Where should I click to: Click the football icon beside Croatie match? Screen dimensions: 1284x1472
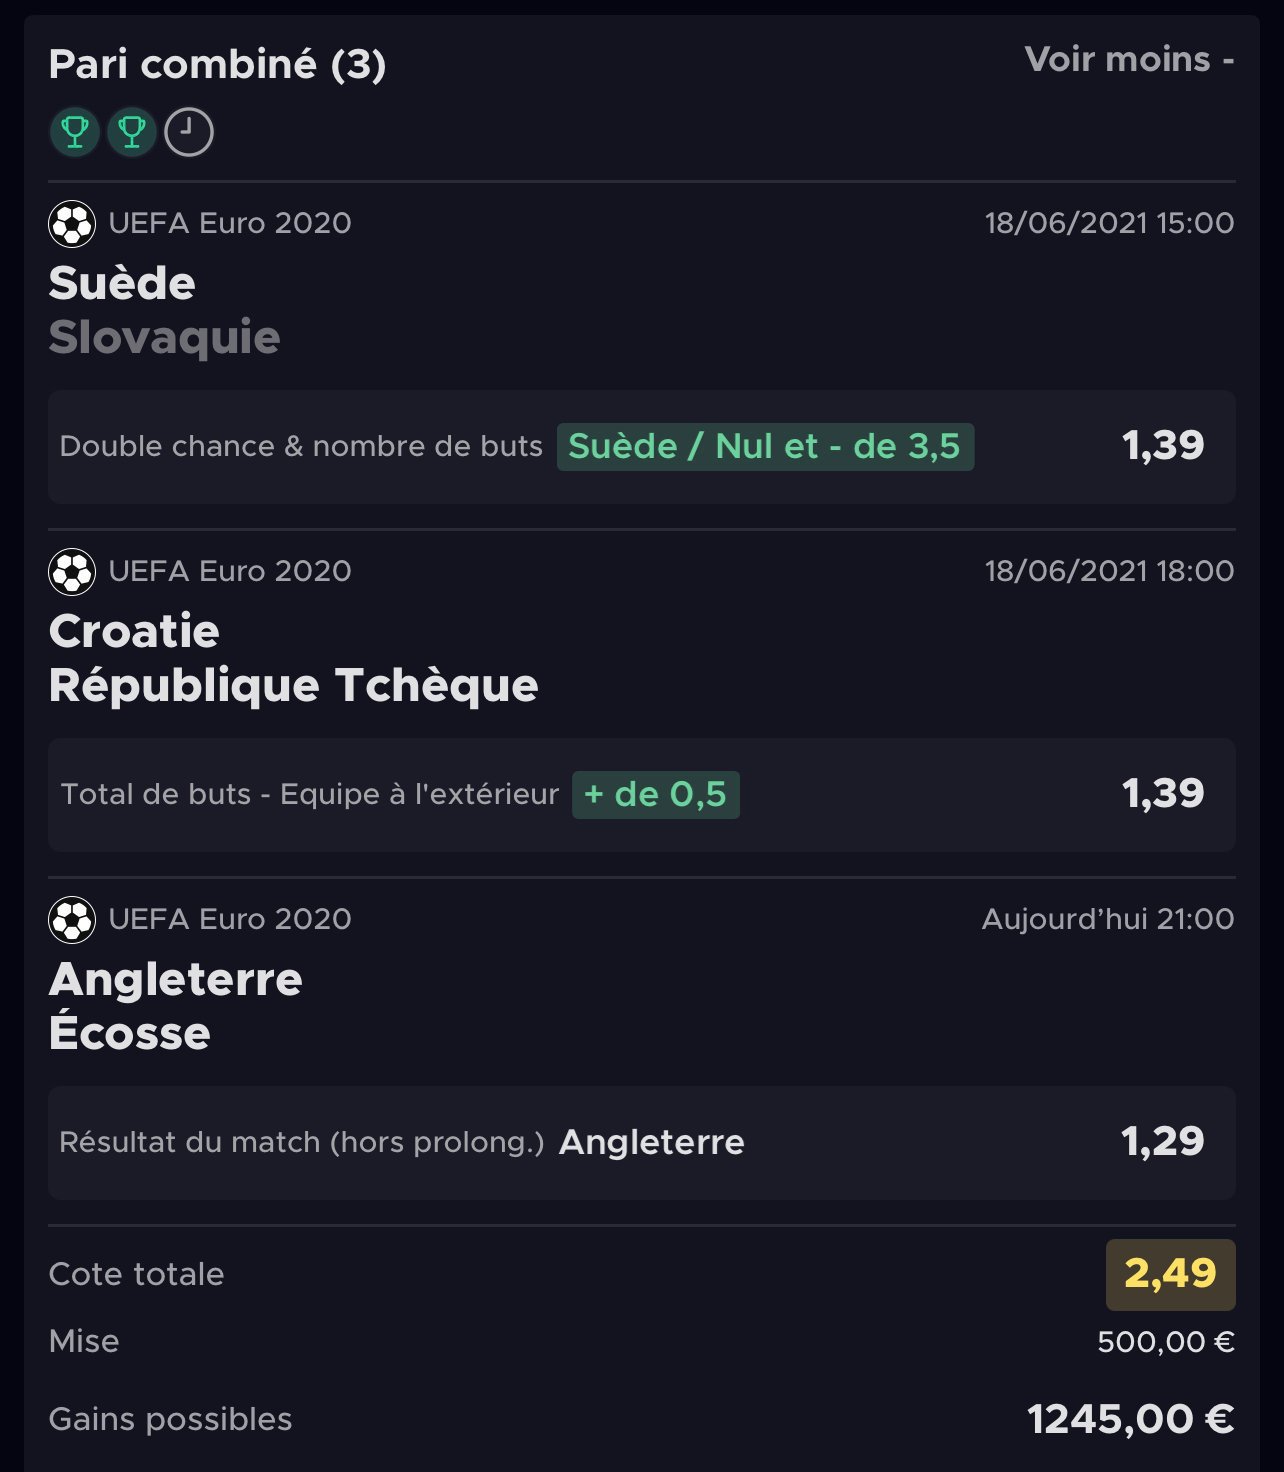coord(72,571)
